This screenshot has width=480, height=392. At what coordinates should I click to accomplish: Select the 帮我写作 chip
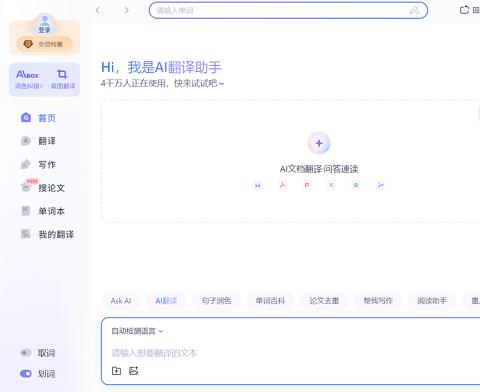[378, 301]
